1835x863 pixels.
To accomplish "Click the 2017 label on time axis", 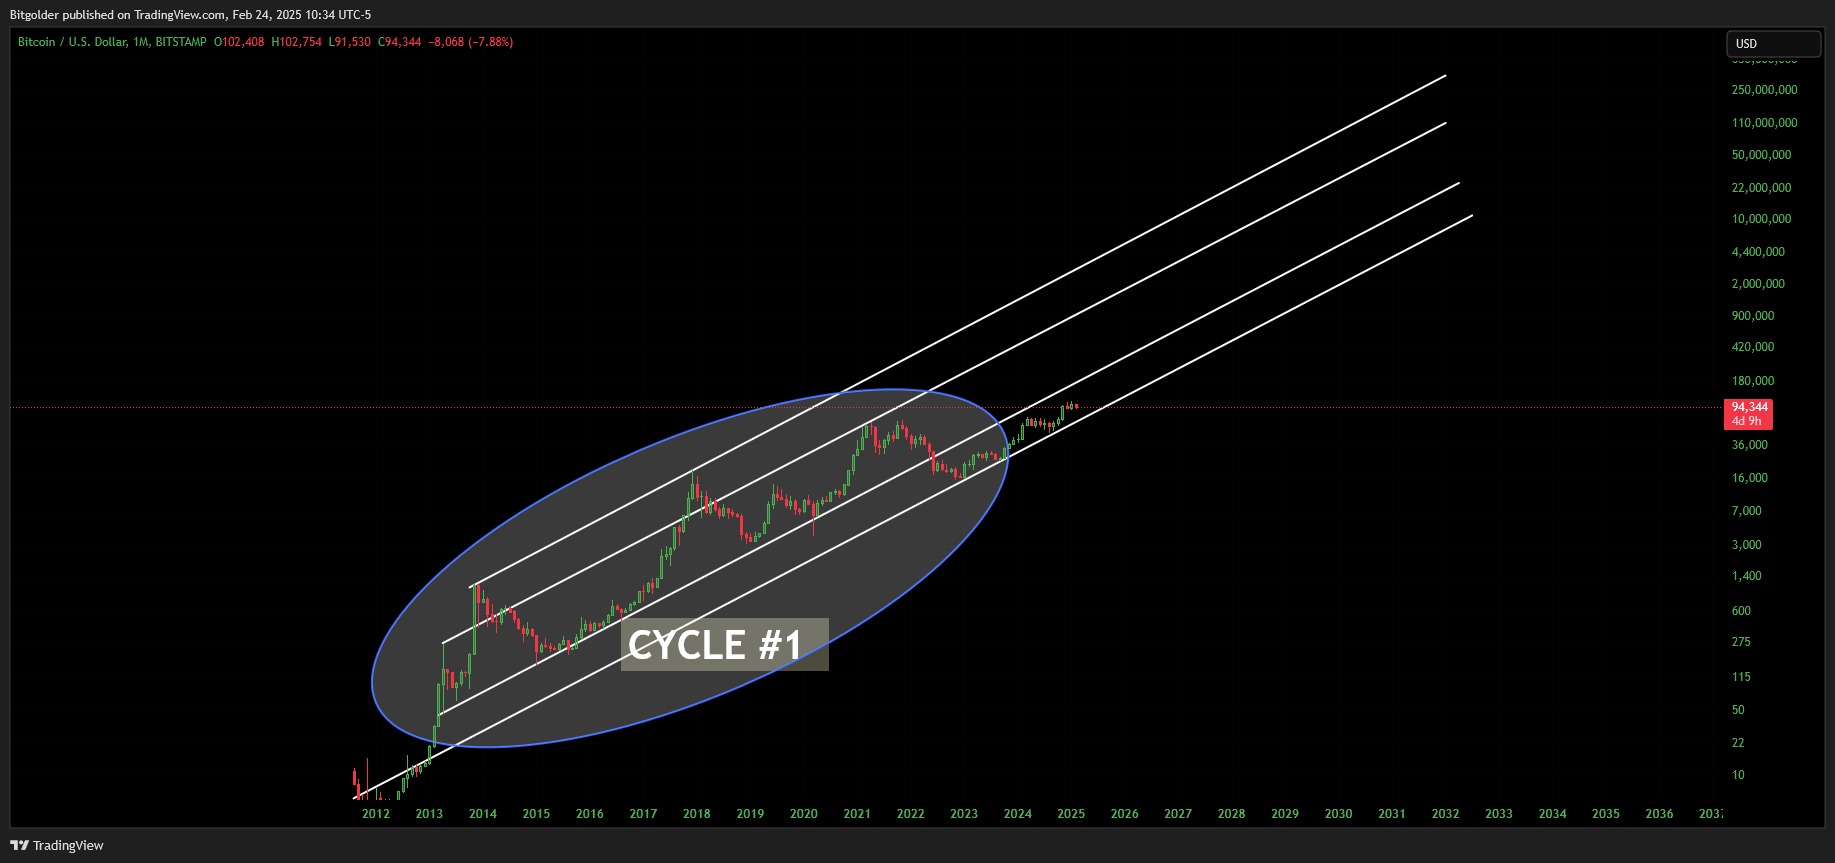I will 643,814.
